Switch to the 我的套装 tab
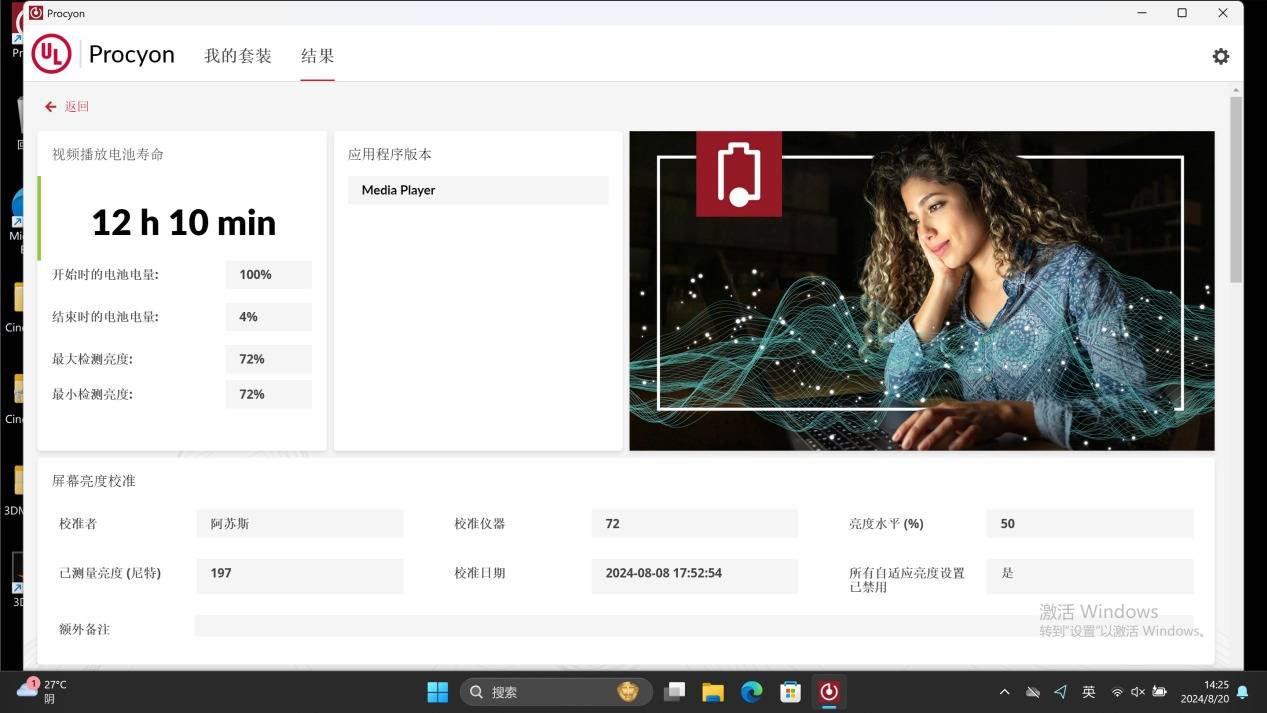Image resolution: width=1267 pixels, height=713 pixels. click(238, 56)
